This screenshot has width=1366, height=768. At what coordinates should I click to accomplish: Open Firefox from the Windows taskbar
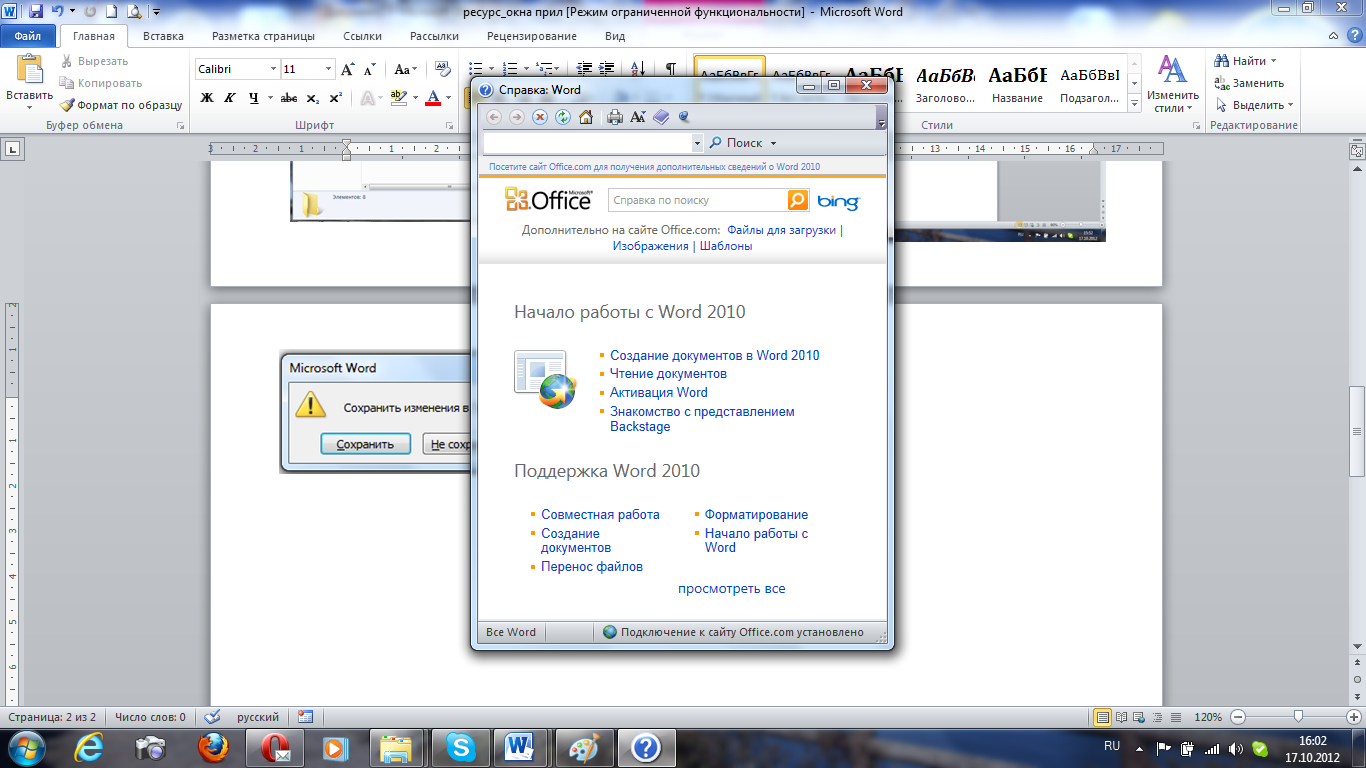click(213, 747)
